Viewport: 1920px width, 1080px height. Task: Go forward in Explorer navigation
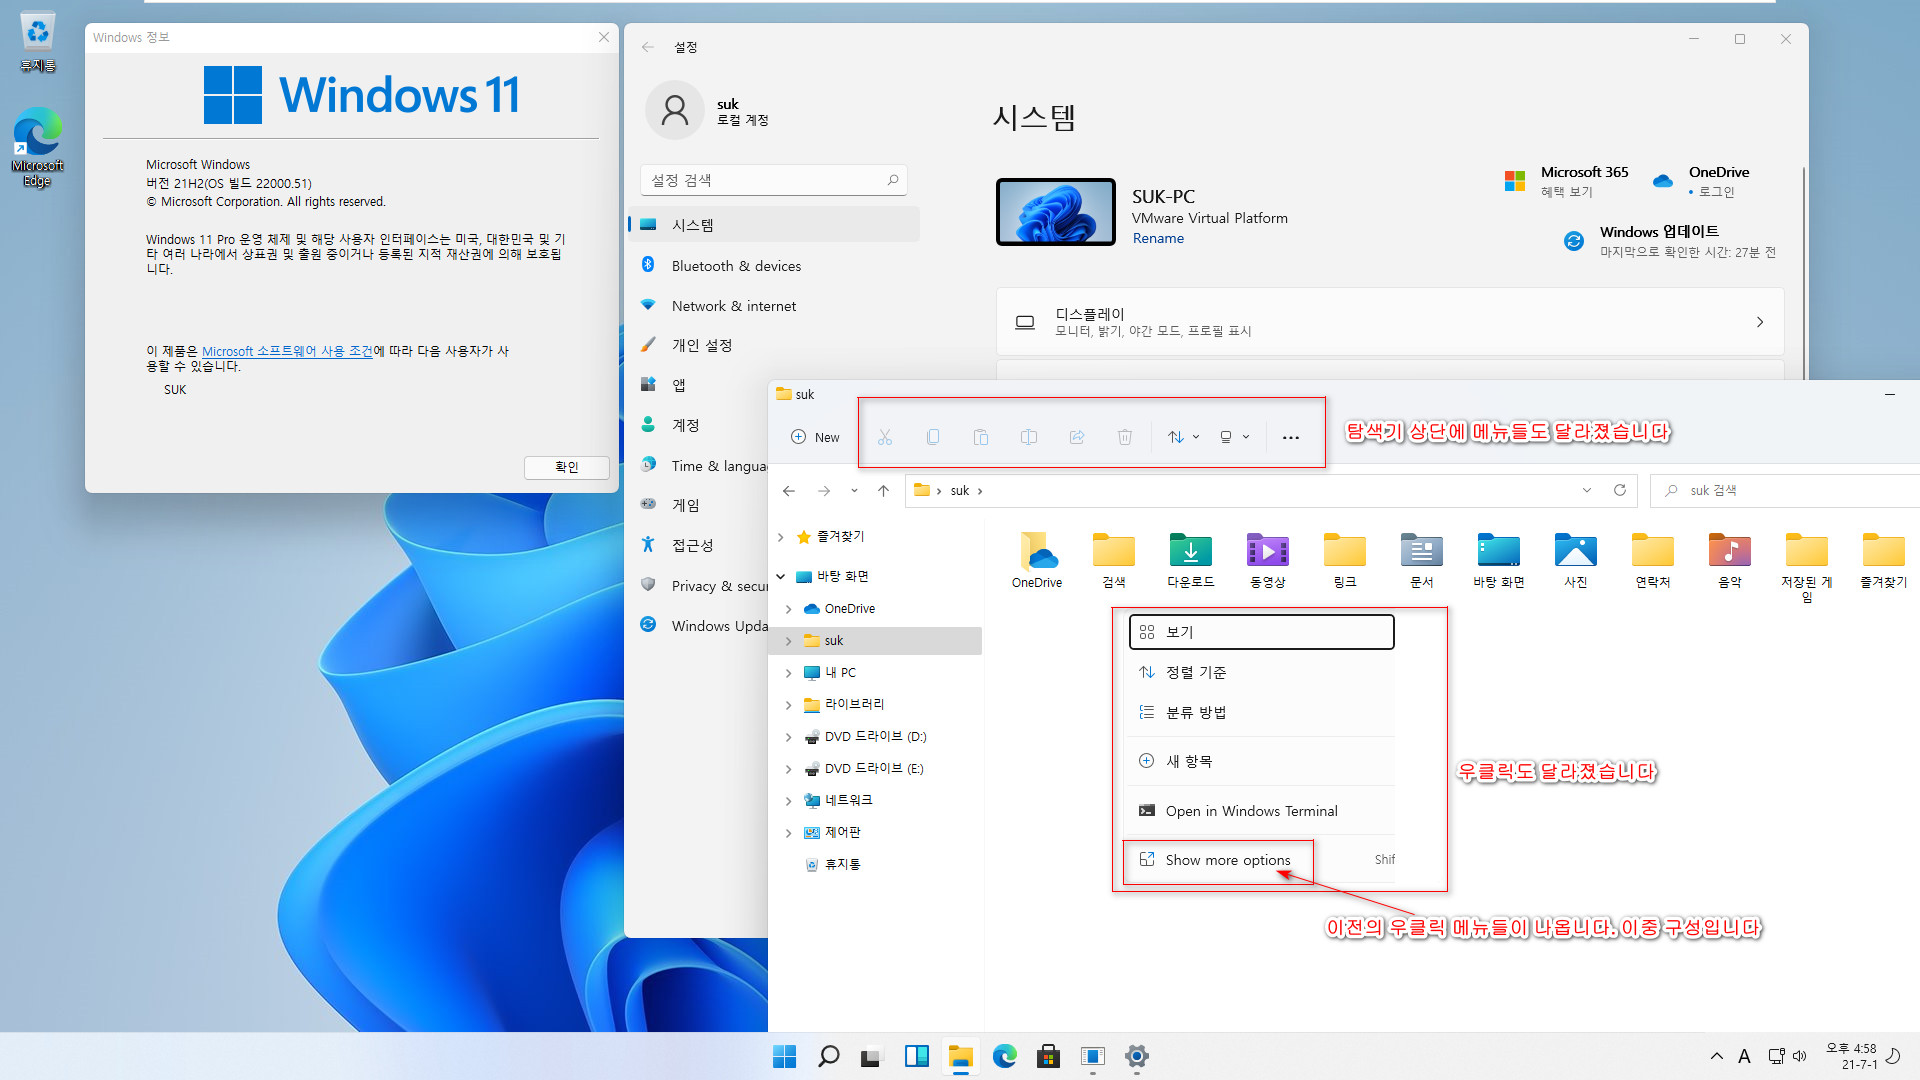tap(824, 490)
